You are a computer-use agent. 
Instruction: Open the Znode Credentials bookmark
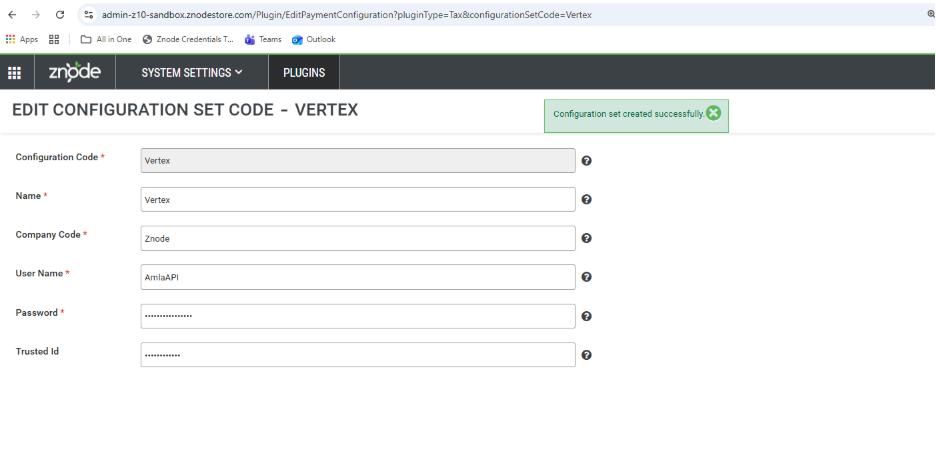(188, 39)
